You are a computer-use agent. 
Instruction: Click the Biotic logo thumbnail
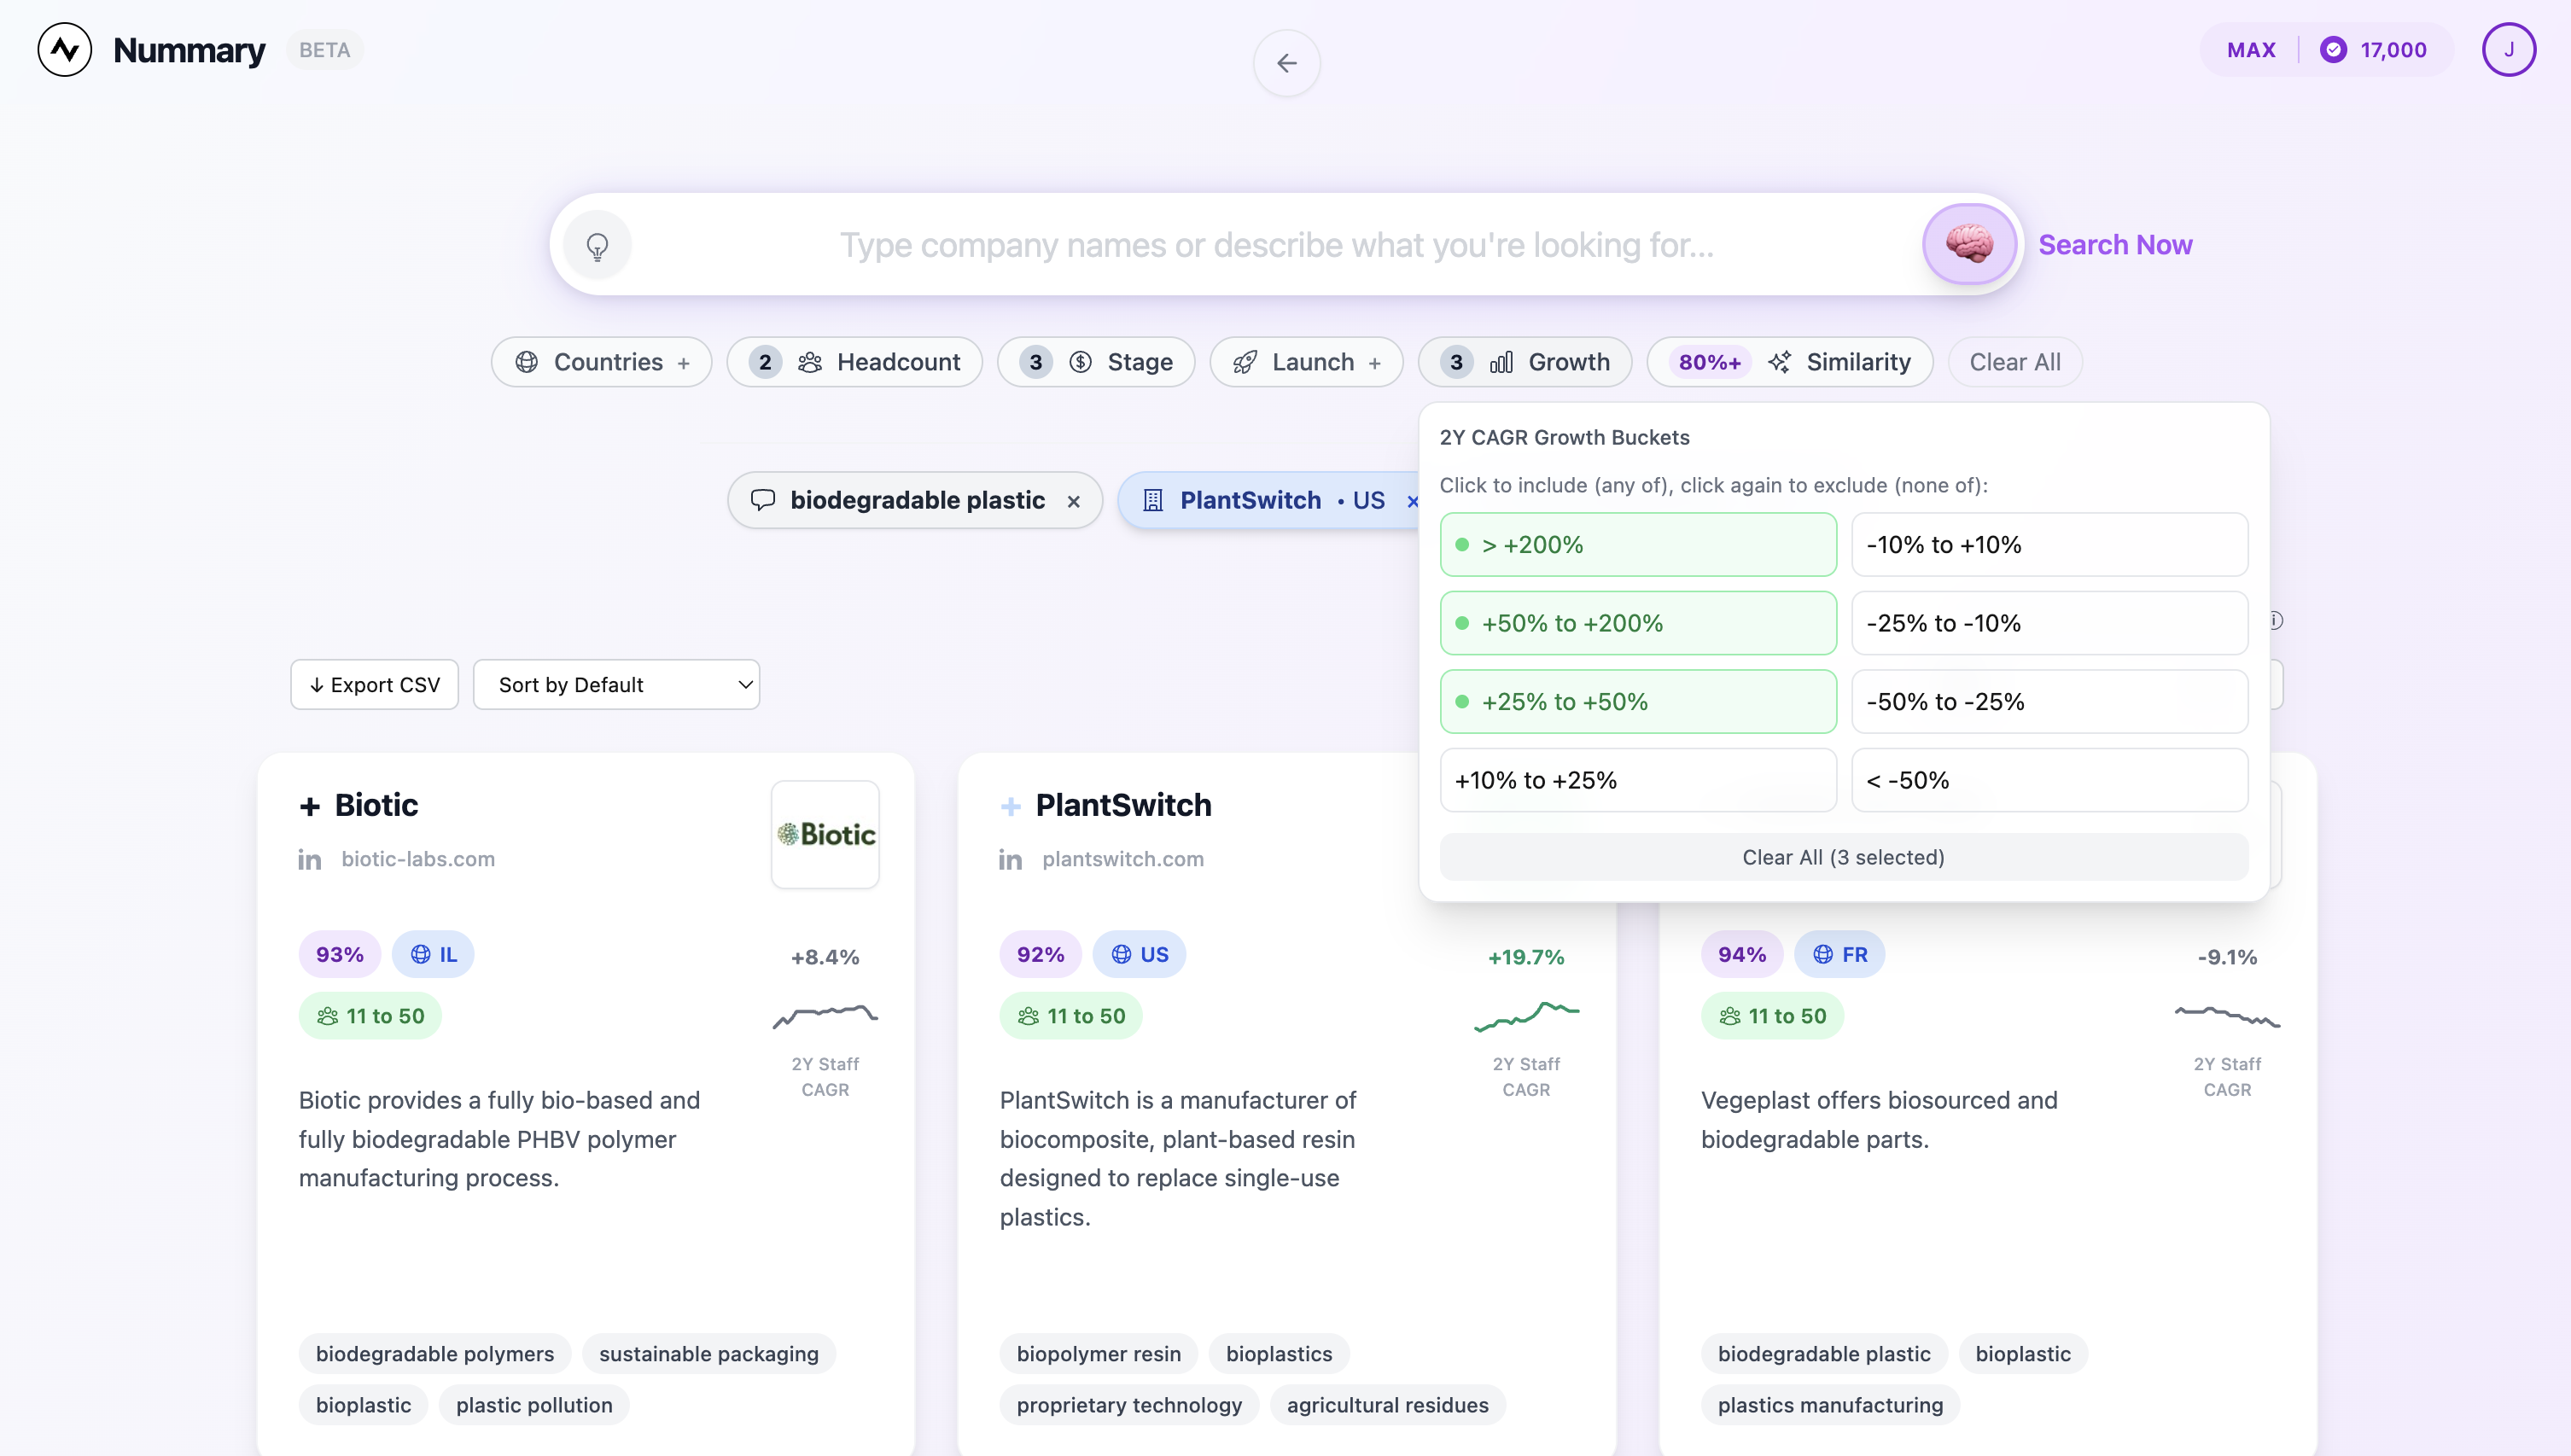[825, 834]
